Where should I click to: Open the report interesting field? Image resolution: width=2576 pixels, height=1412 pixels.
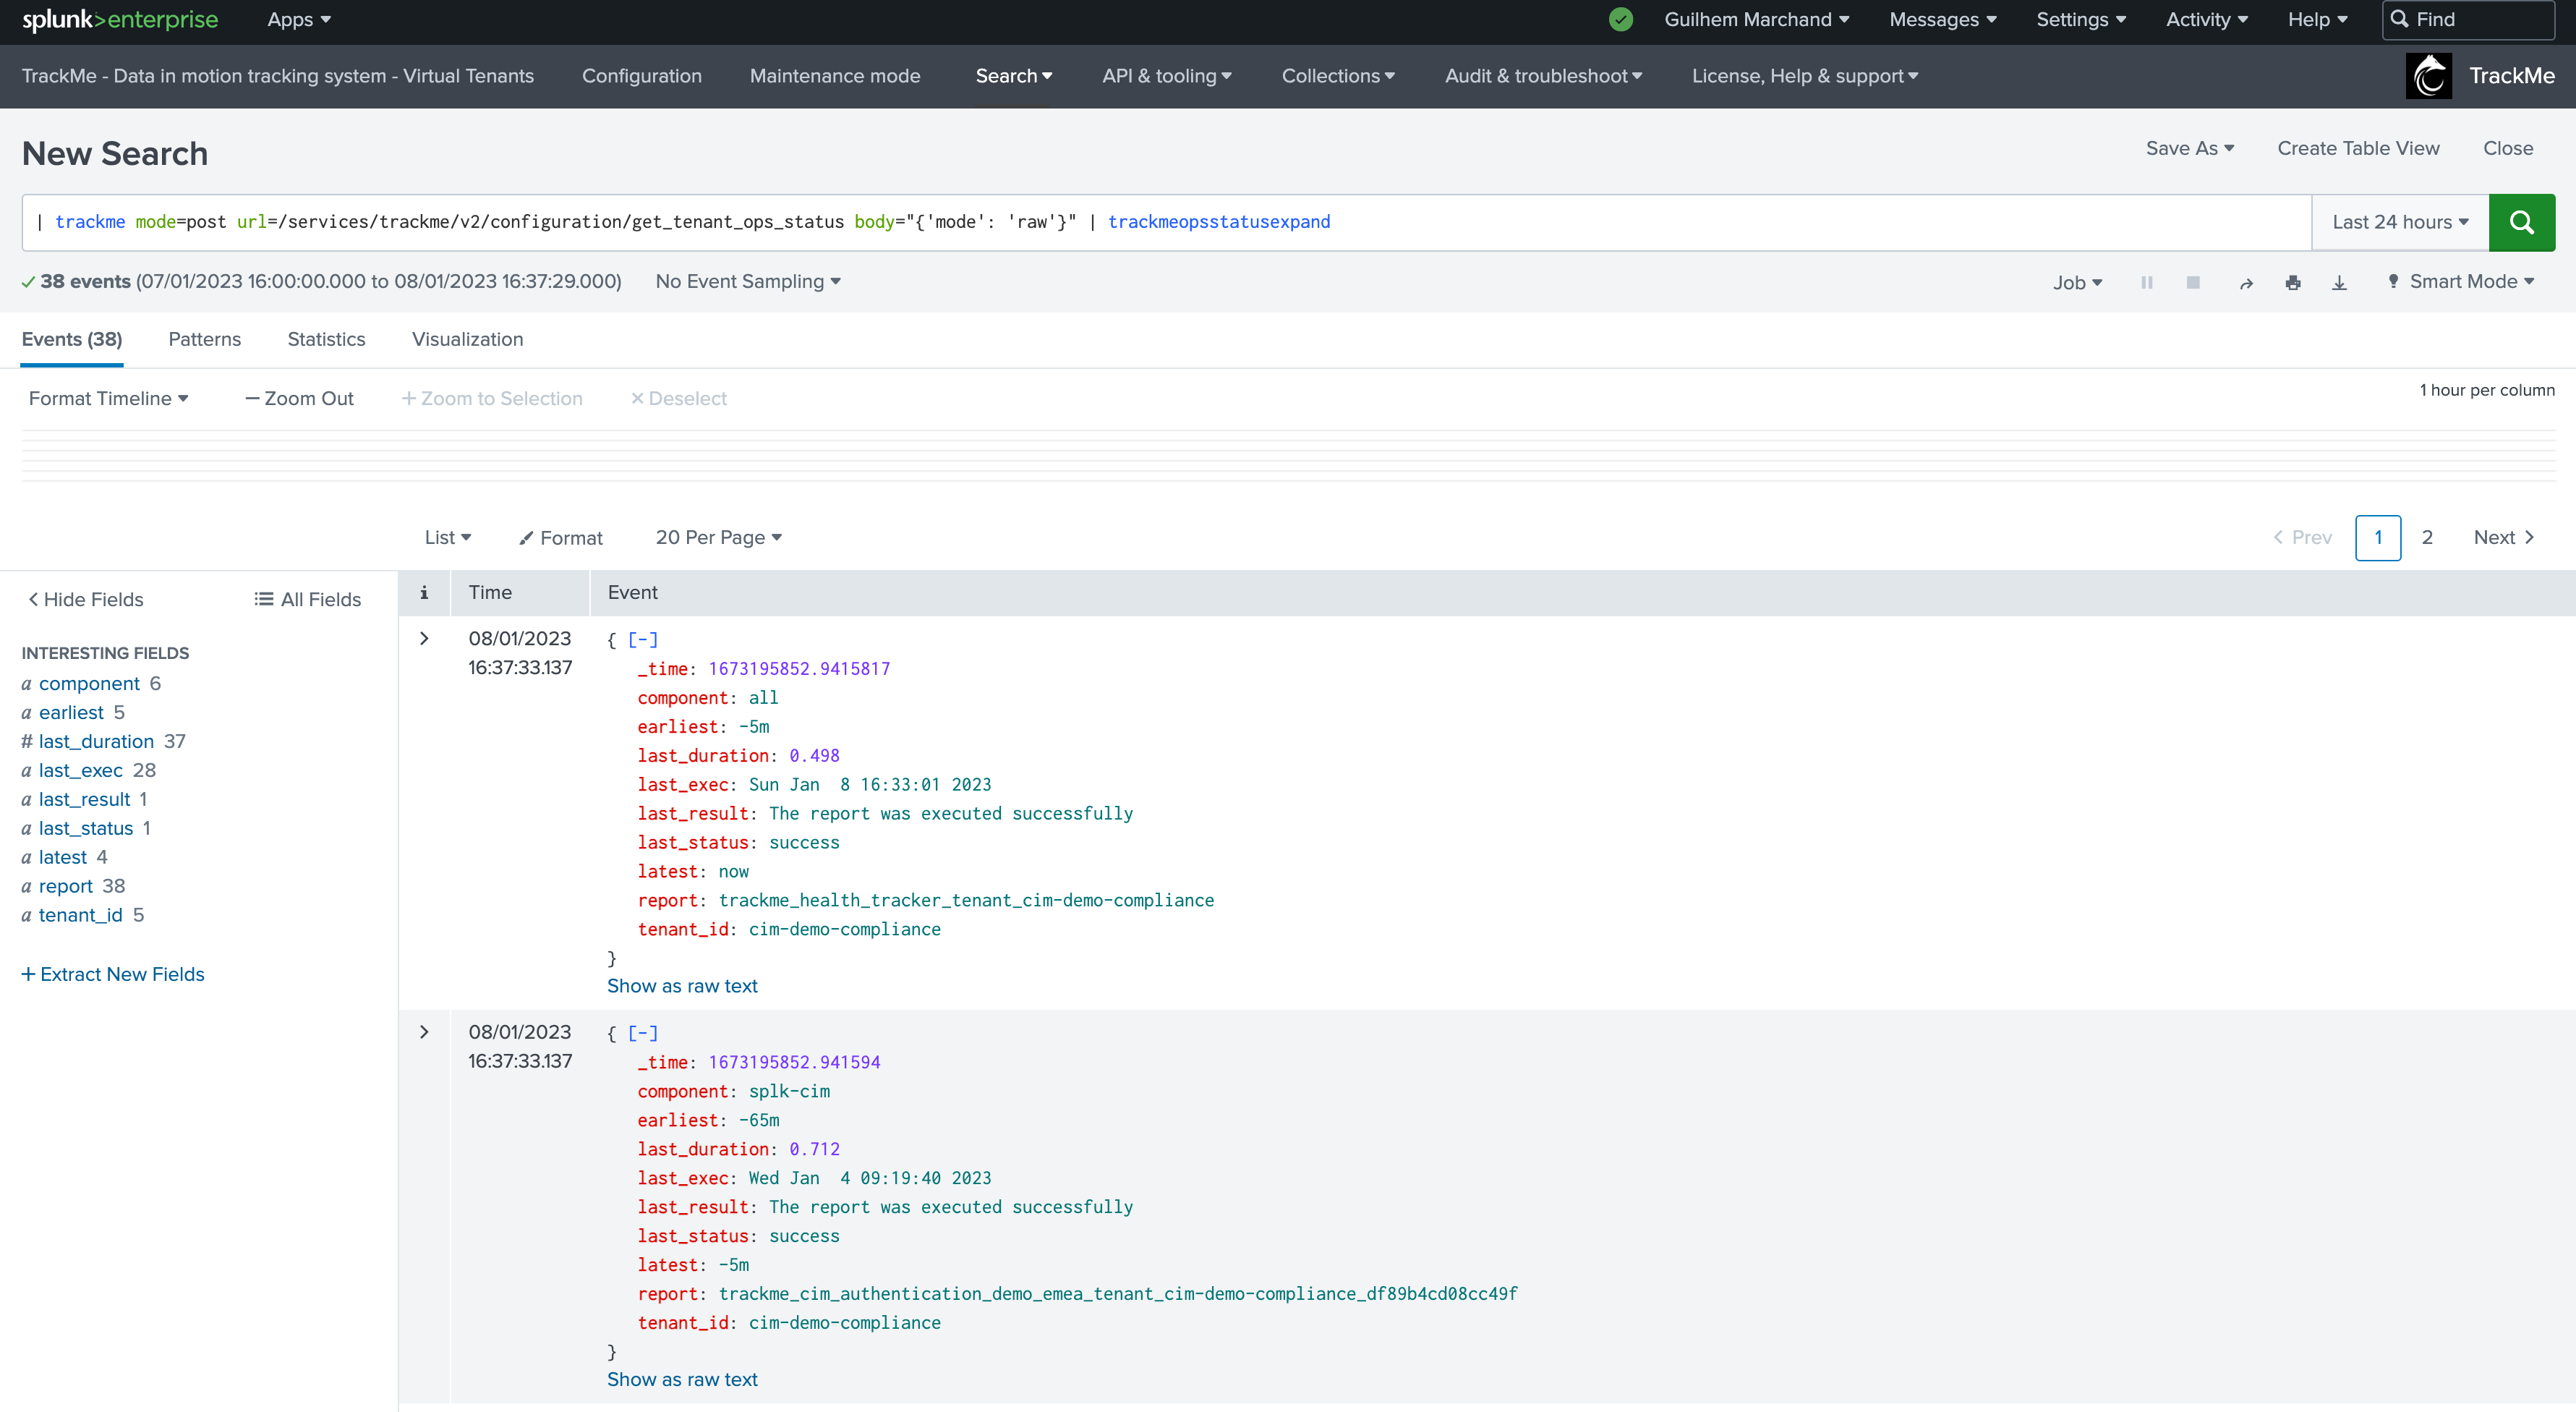click(66, 886)
